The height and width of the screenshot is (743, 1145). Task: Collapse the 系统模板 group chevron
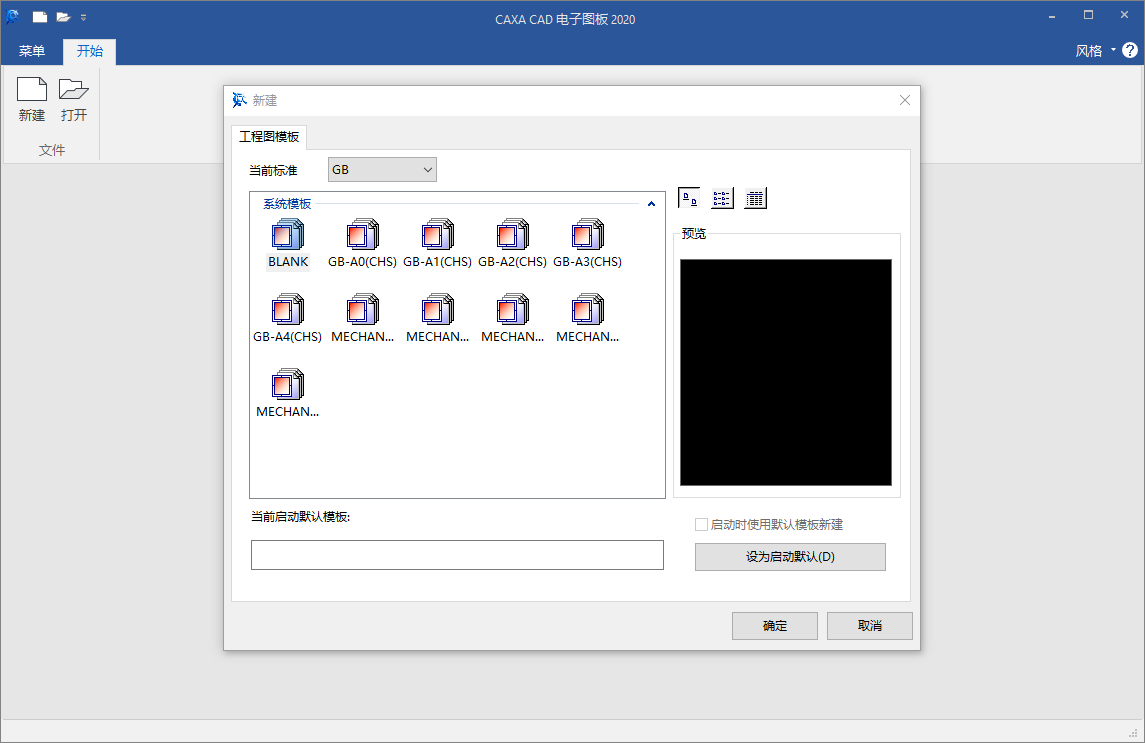651,204
